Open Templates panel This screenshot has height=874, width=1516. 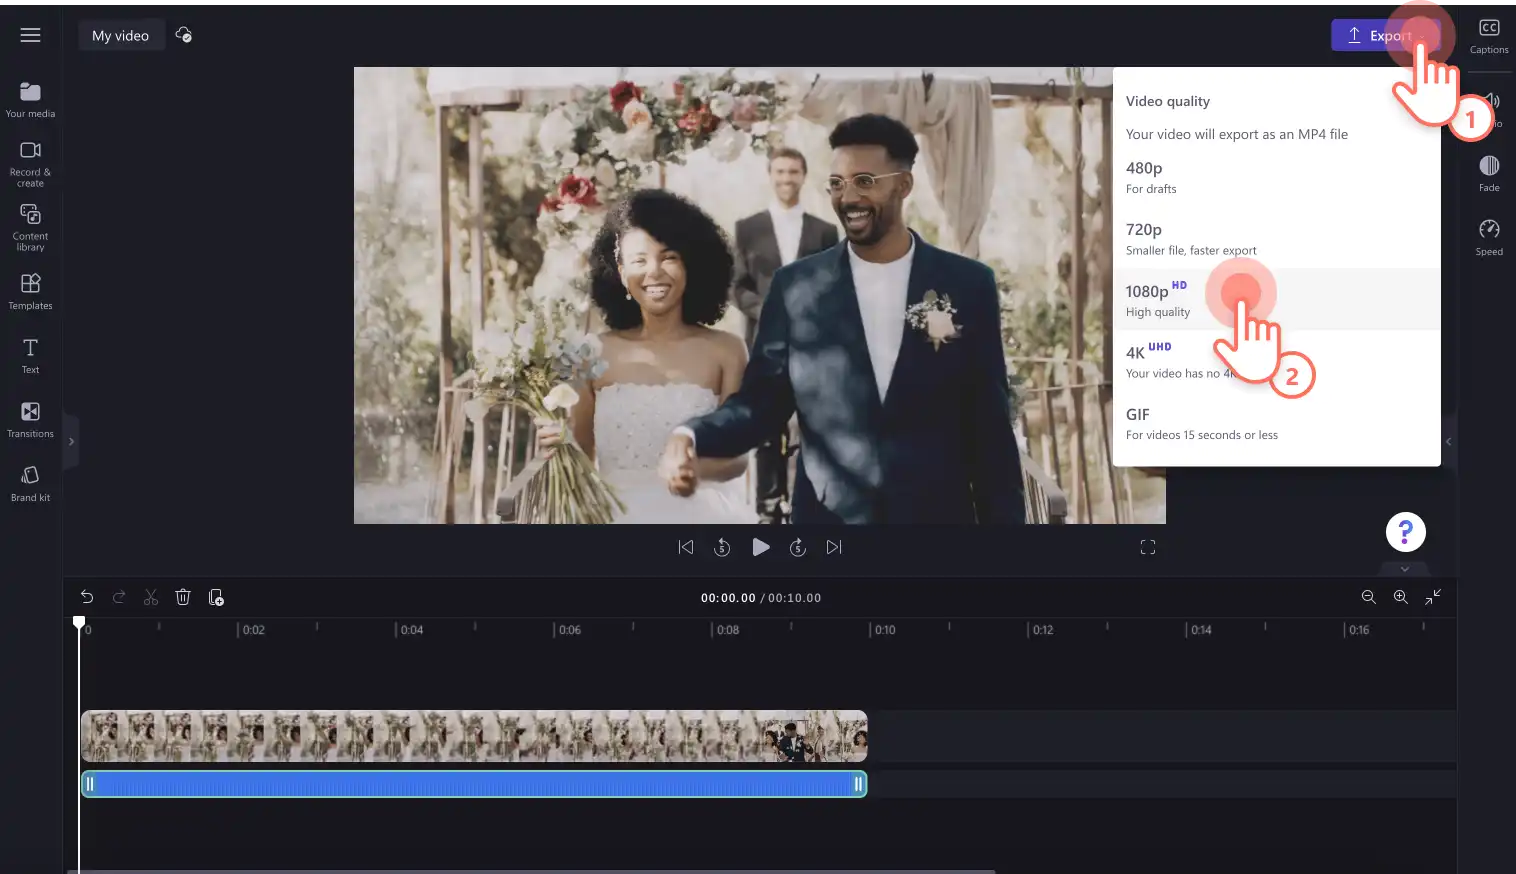30,292
